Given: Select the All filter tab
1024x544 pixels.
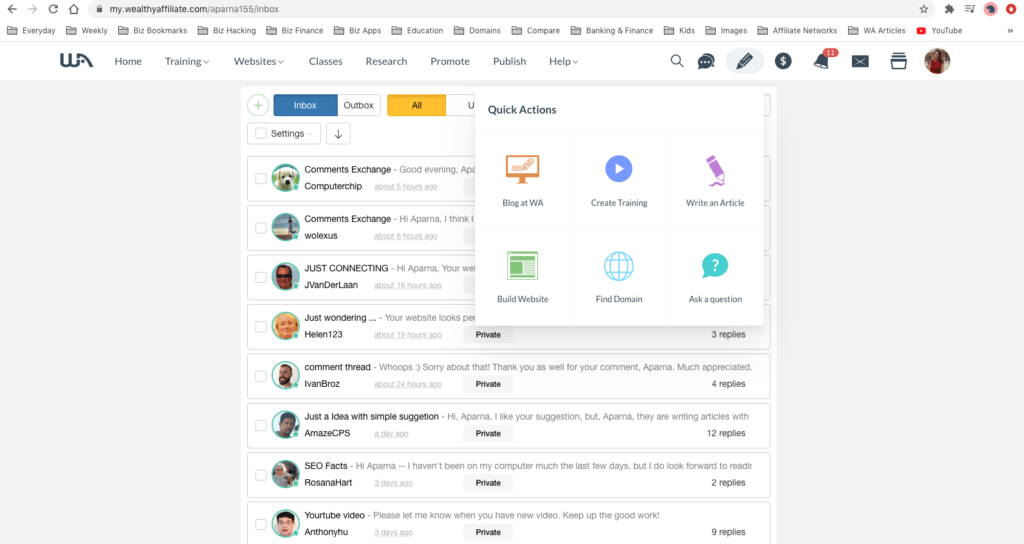Looking at the screenshot, I should tap(416, 105).
